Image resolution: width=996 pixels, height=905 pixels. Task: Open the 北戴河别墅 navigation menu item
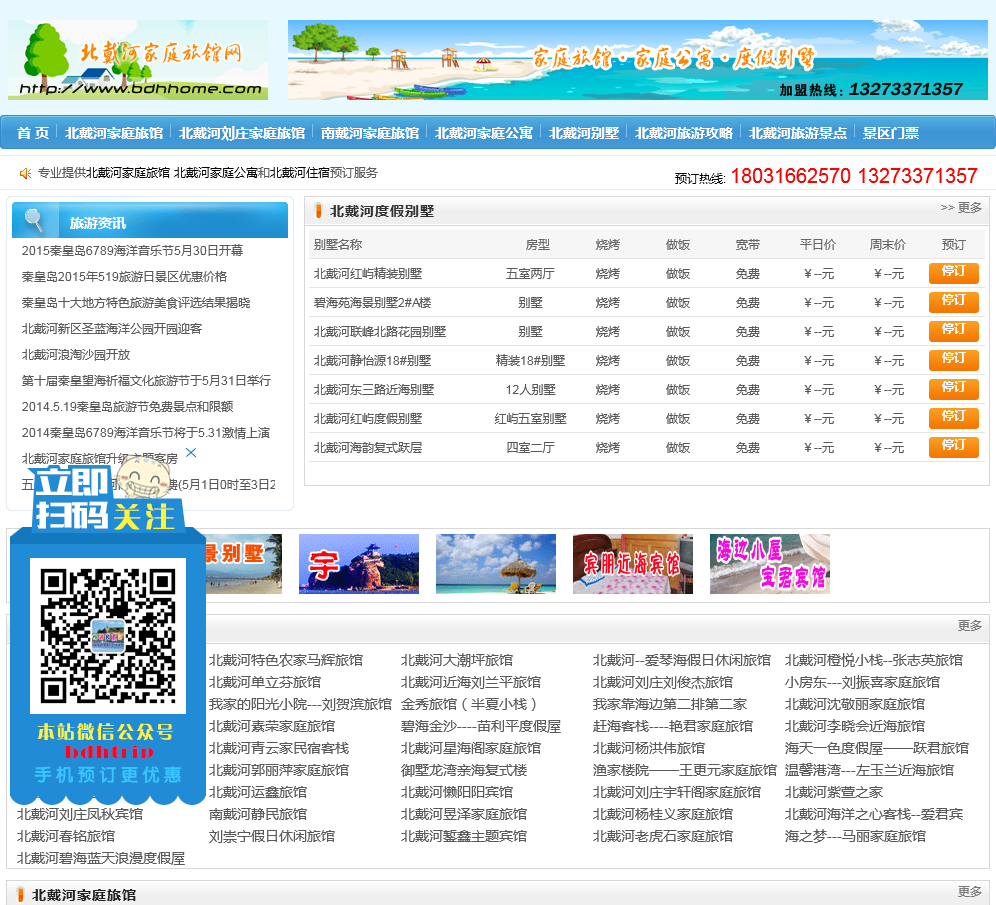tap(583, 133)
